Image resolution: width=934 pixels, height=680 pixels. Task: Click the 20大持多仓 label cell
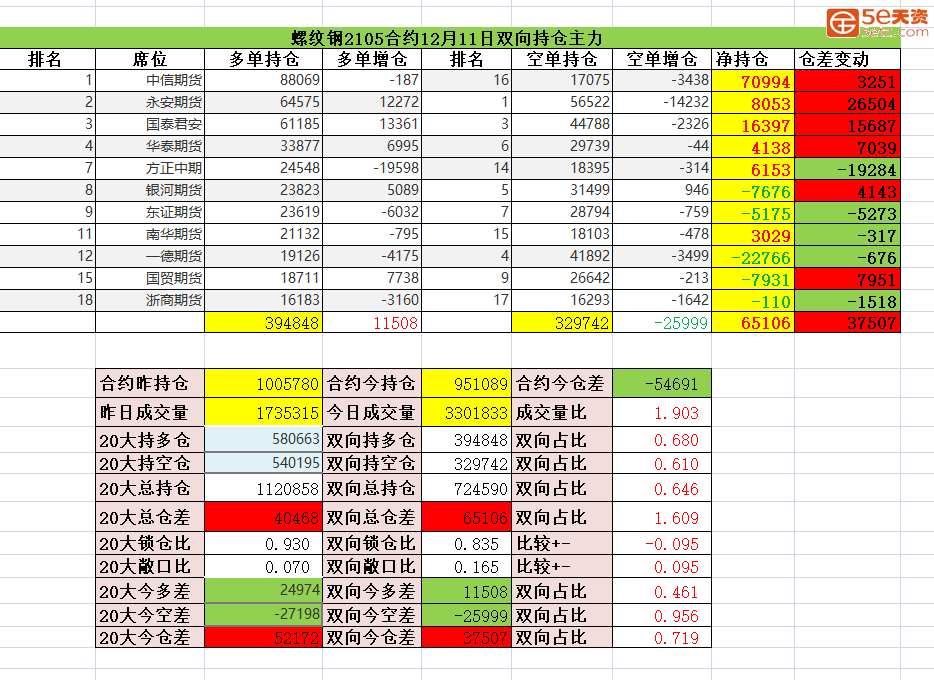pos(150,439)
